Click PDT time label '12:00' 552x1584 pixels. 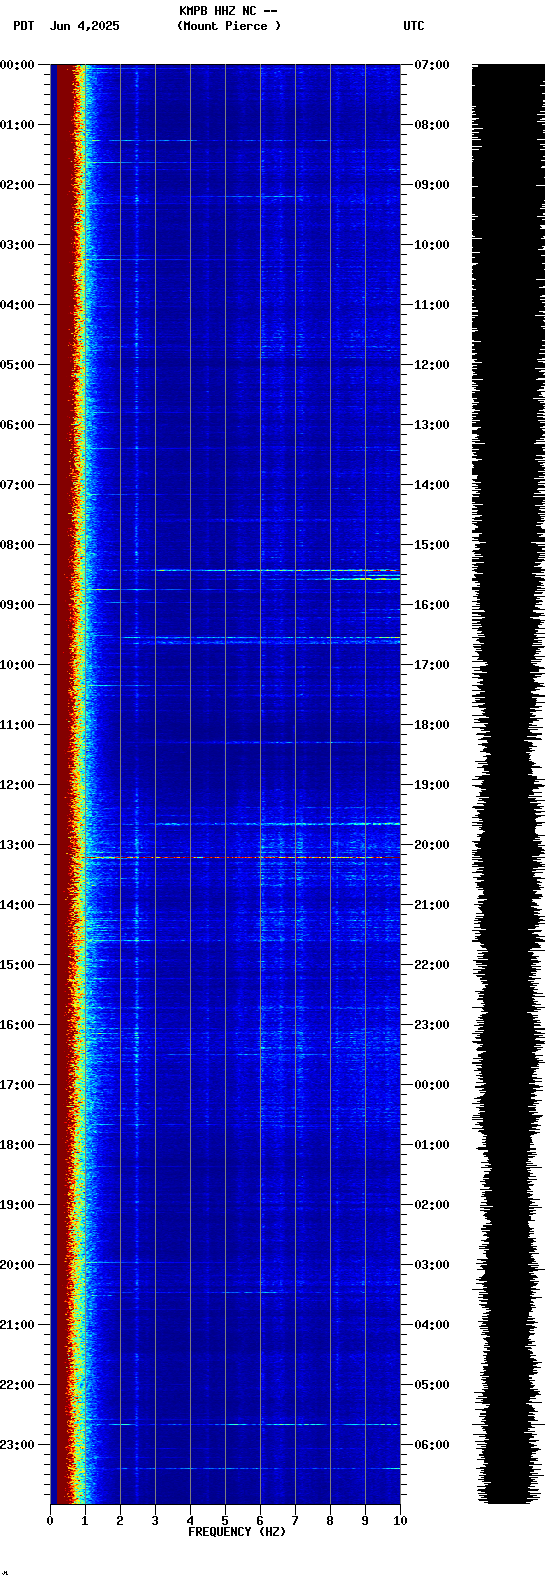tap(17, 785)
